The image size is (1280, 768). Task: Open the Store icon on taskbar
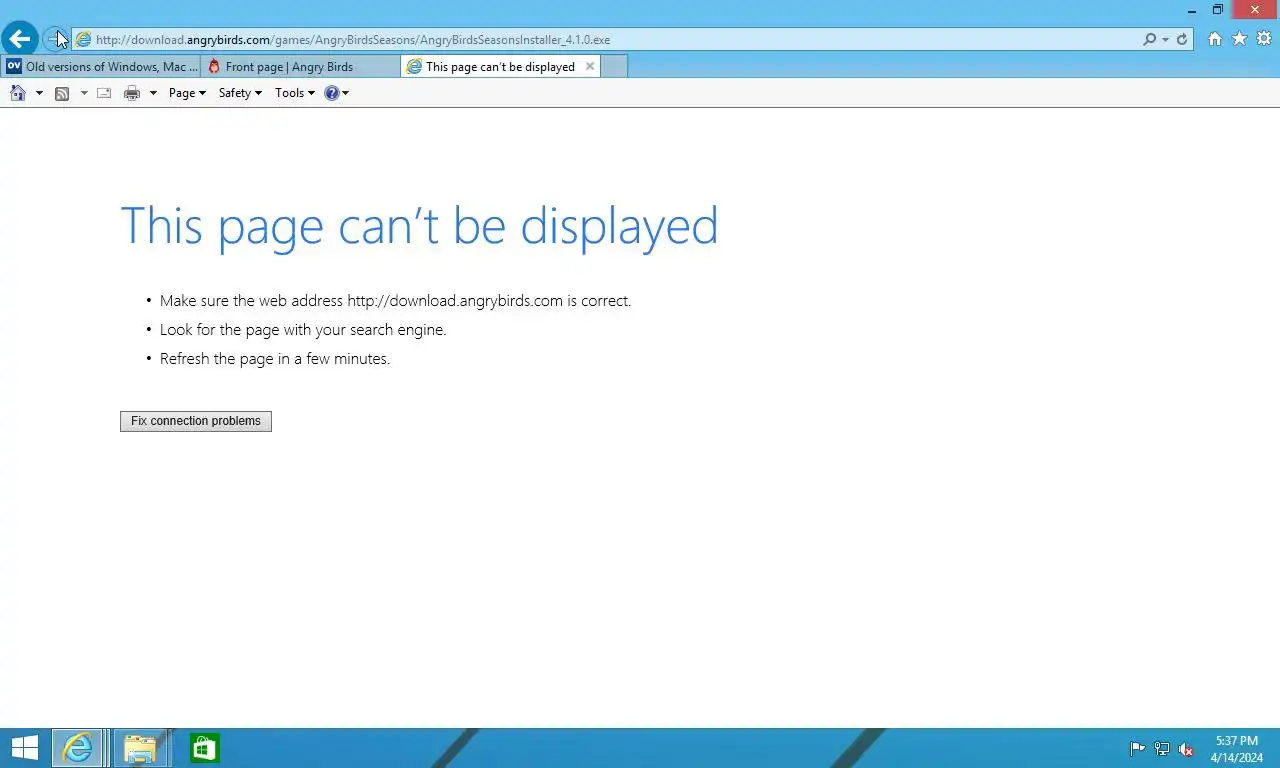click(x=204, y=748)
